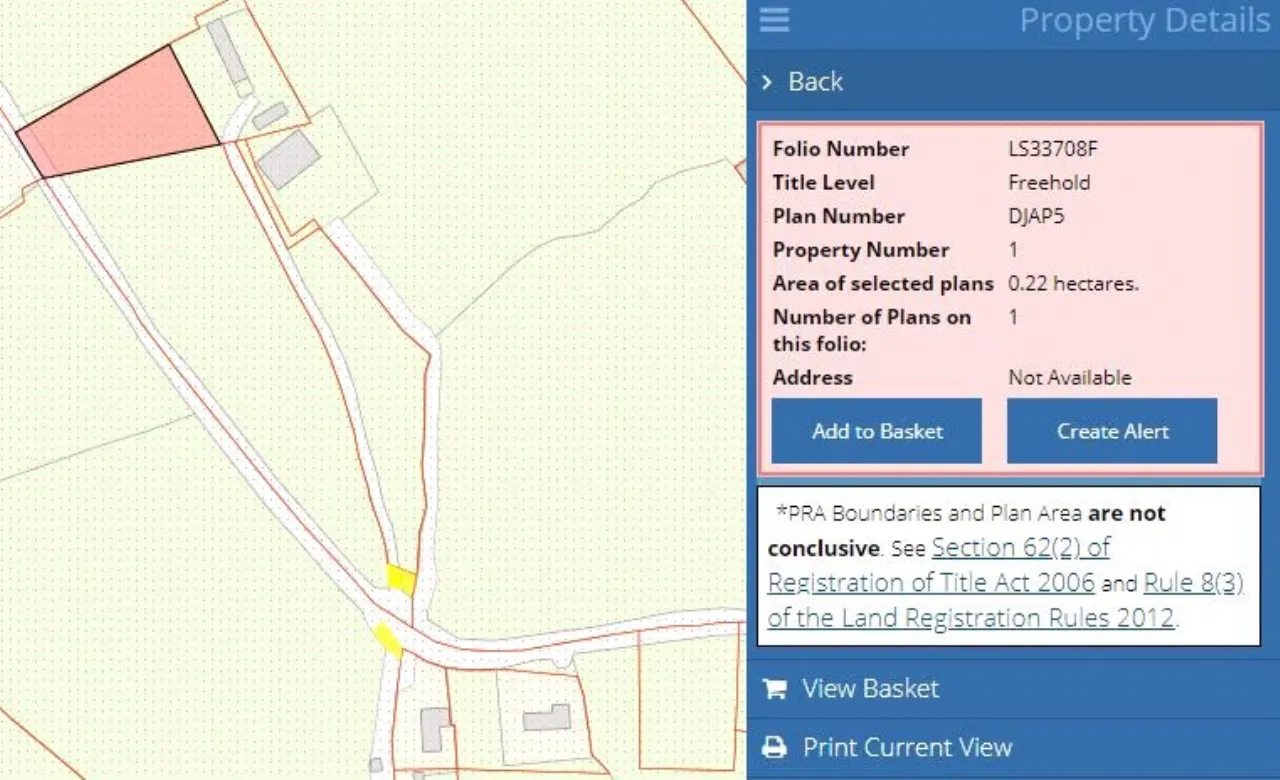Screen dimensions: 1280x780
Task: Select View Basket from the sidebar
Action: pos(870,688)
